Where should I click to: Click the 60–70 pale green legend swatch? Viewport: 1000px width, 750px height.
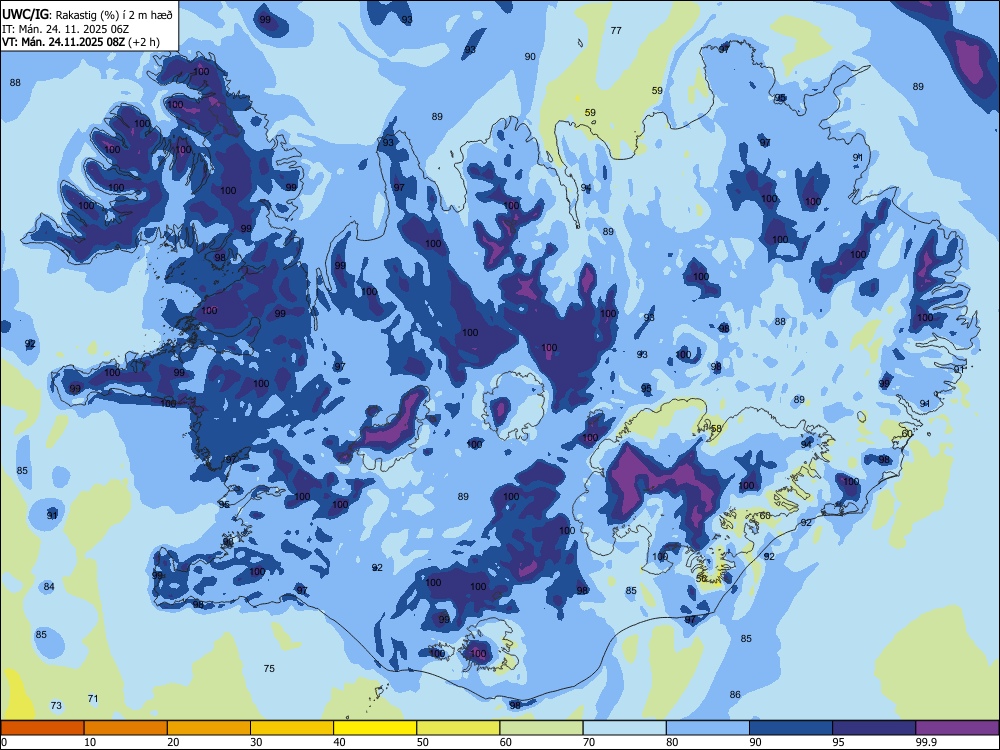[x=541, y=728]
